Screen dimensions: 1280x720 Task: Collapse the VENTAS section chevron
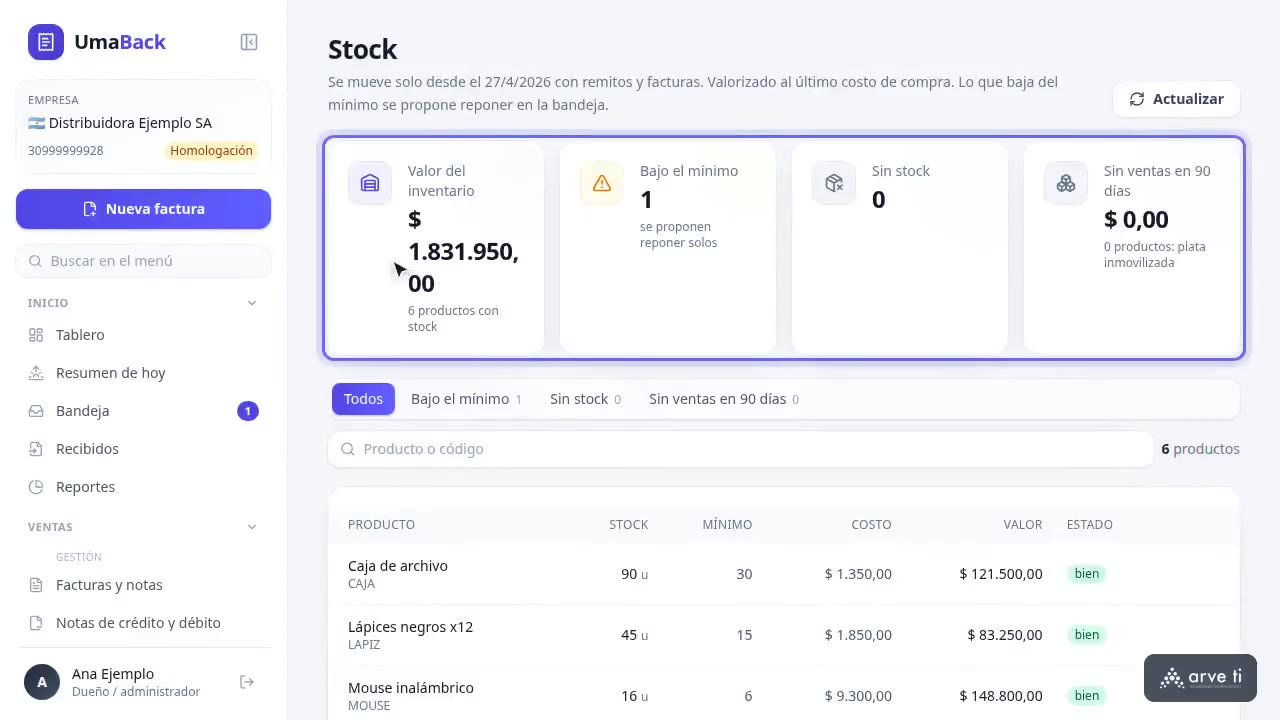click(252, 527)
